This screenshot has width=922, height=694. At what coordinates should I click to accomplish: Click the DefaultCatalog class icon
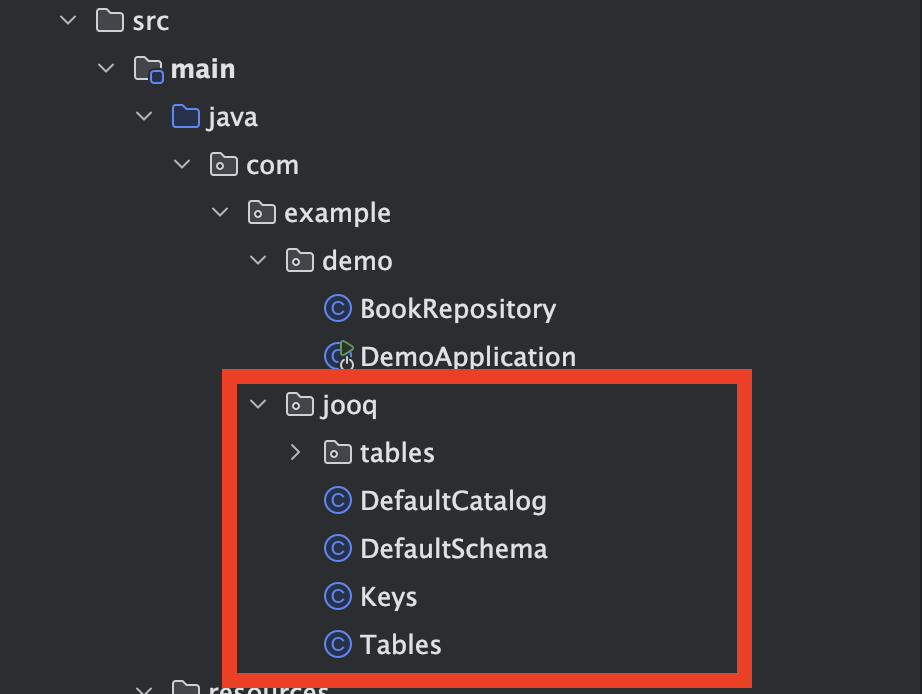click(338, 501)
